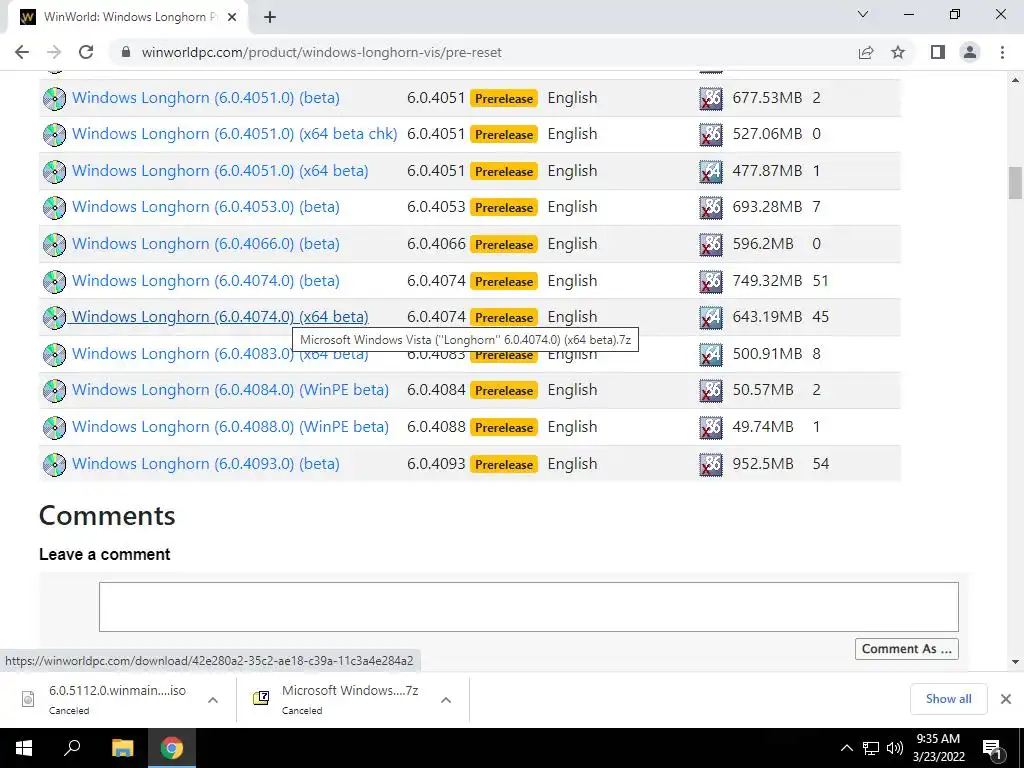Open Windows Longhorn (6.0.4084.0) (WinPE beta) link

click(230, 390)
